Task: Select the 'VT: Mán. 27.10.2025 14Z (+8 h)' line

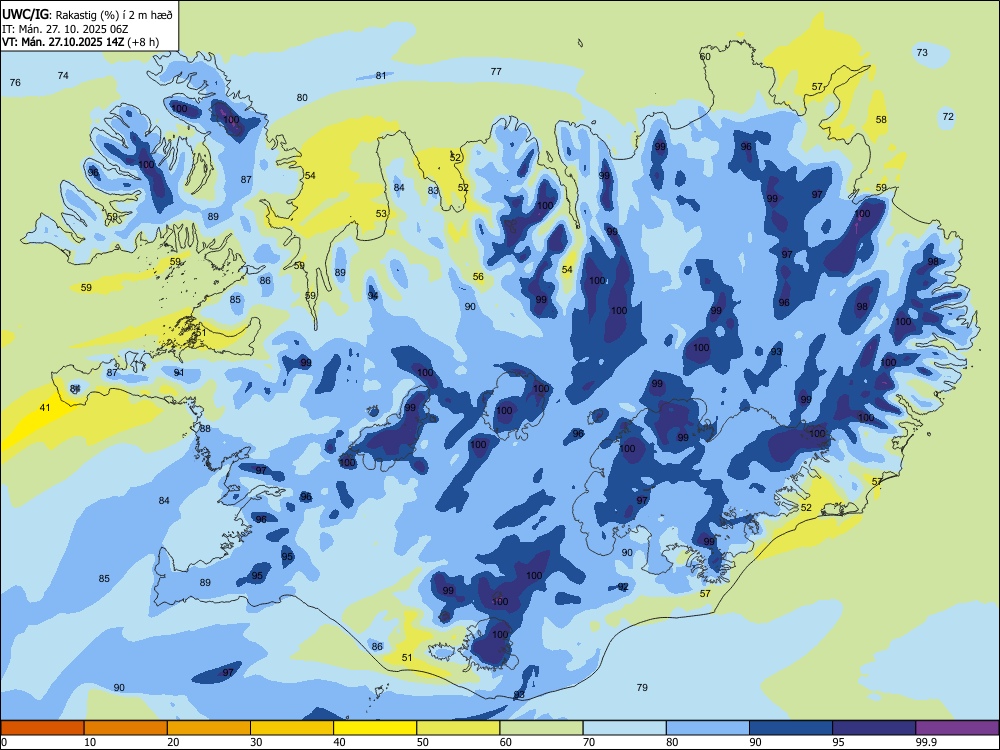Action: point(80,42)
